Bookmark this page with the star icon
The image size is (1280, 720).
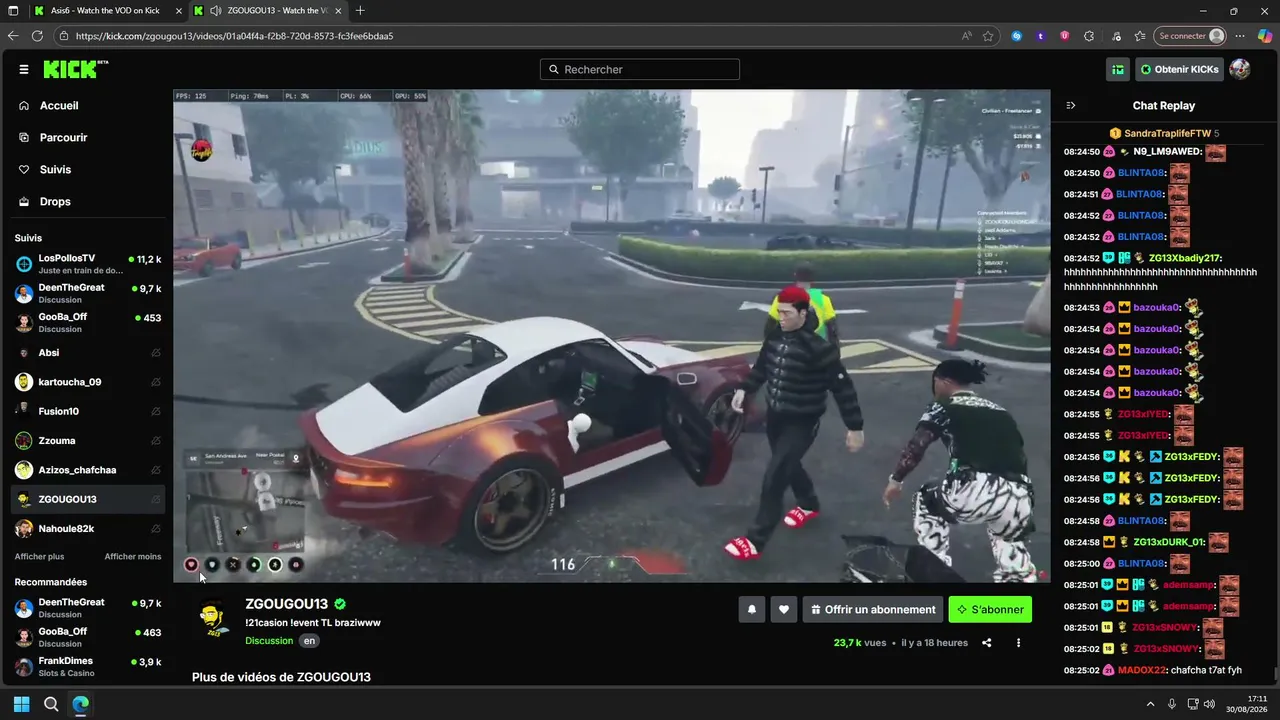tap(988, 36)
